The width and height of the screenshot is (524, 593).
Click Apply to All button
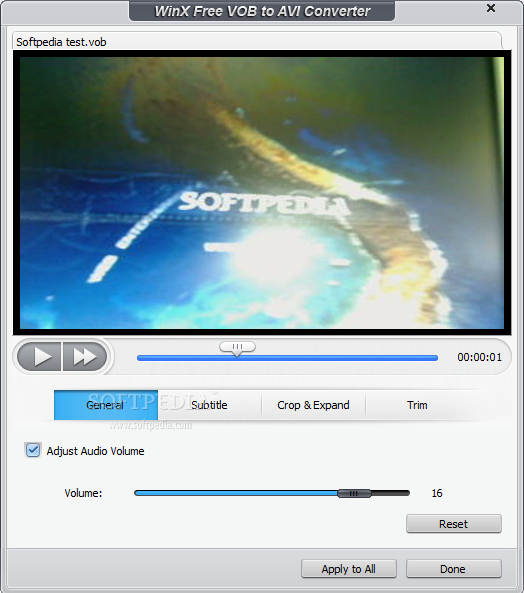[349, 569]
